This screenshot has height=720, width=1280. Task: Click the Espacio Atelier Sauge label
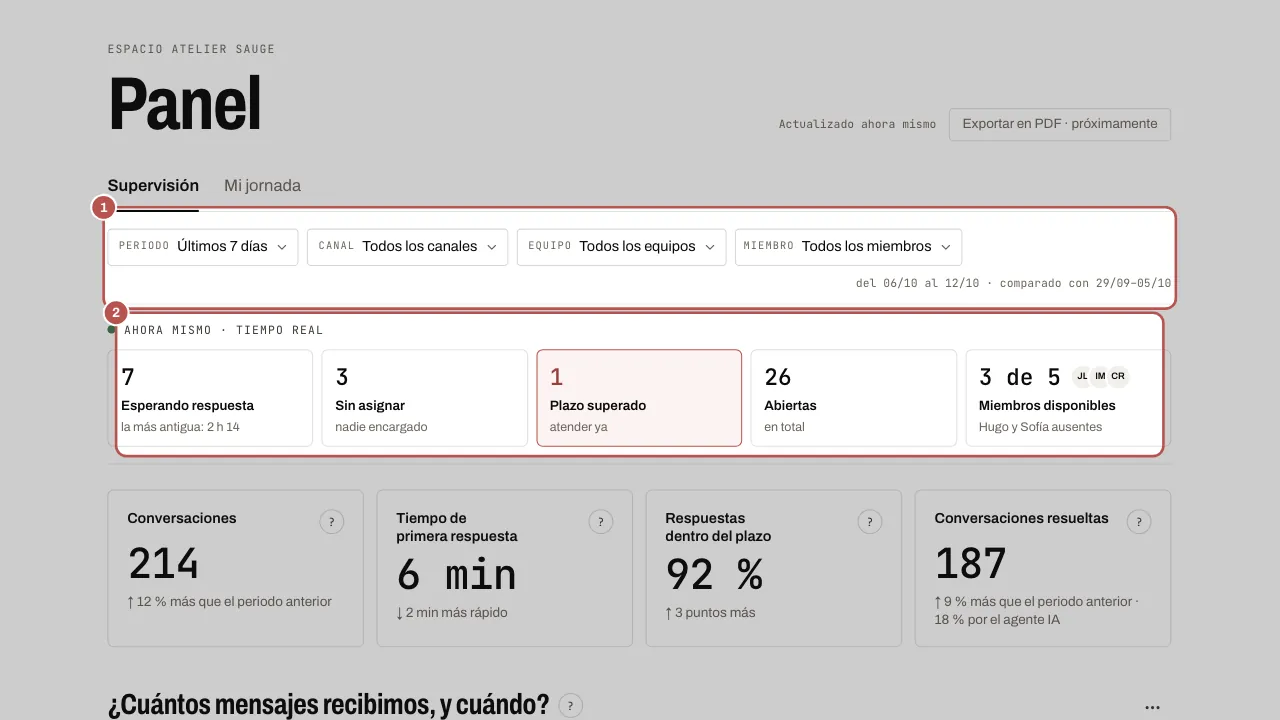pos(191,49)
